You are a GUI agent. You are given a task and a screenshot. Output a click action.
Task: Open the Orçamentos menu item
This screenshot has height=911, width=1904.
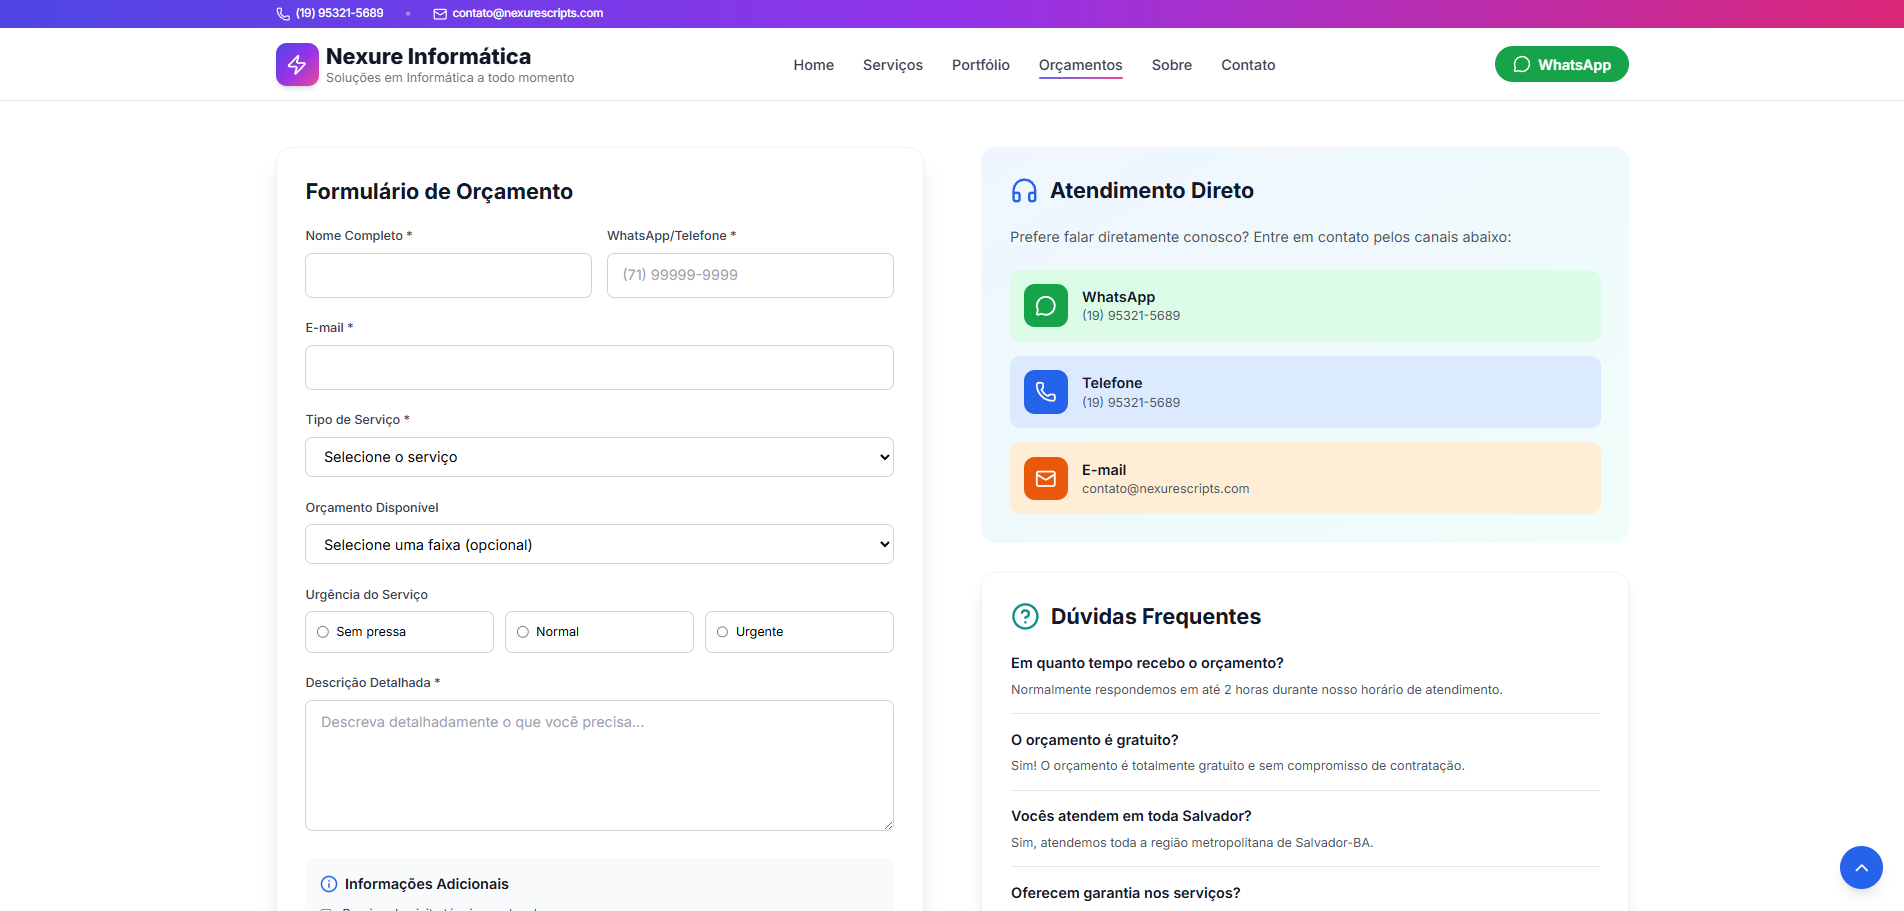(1081, 65)
